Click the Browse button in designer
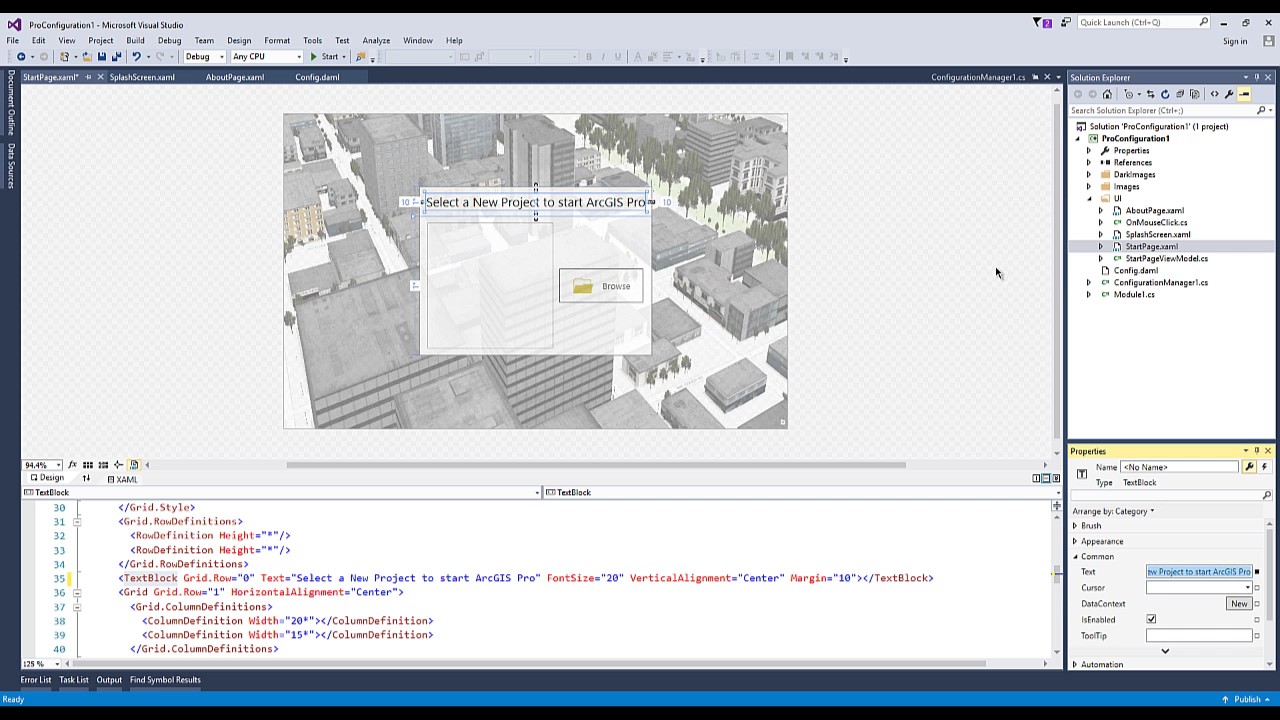Image resolution: width=1280 pixels, height=720 pixels. point(601,286)
